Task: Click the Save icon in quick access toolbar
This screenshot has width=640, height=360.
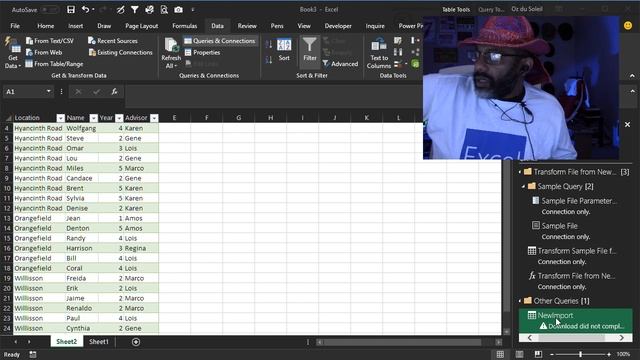Action: [71, 9]
